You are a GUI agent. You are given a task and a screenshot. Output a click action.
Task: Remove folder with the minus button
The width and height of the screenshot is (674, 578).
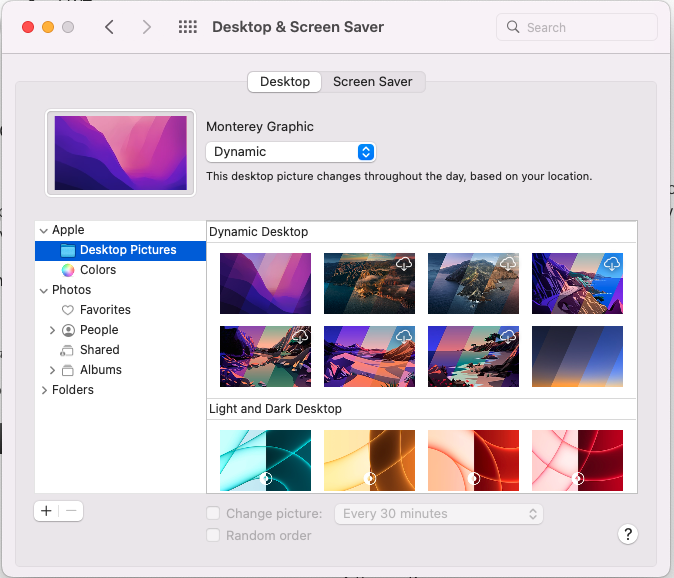pos(71,511)
